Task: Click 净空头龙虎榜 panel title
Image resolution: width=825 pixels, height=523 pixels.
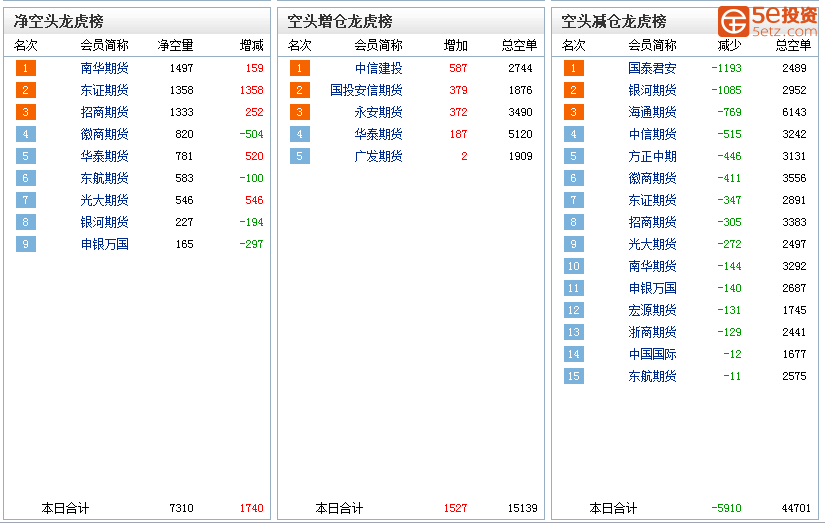Action: 59,22
